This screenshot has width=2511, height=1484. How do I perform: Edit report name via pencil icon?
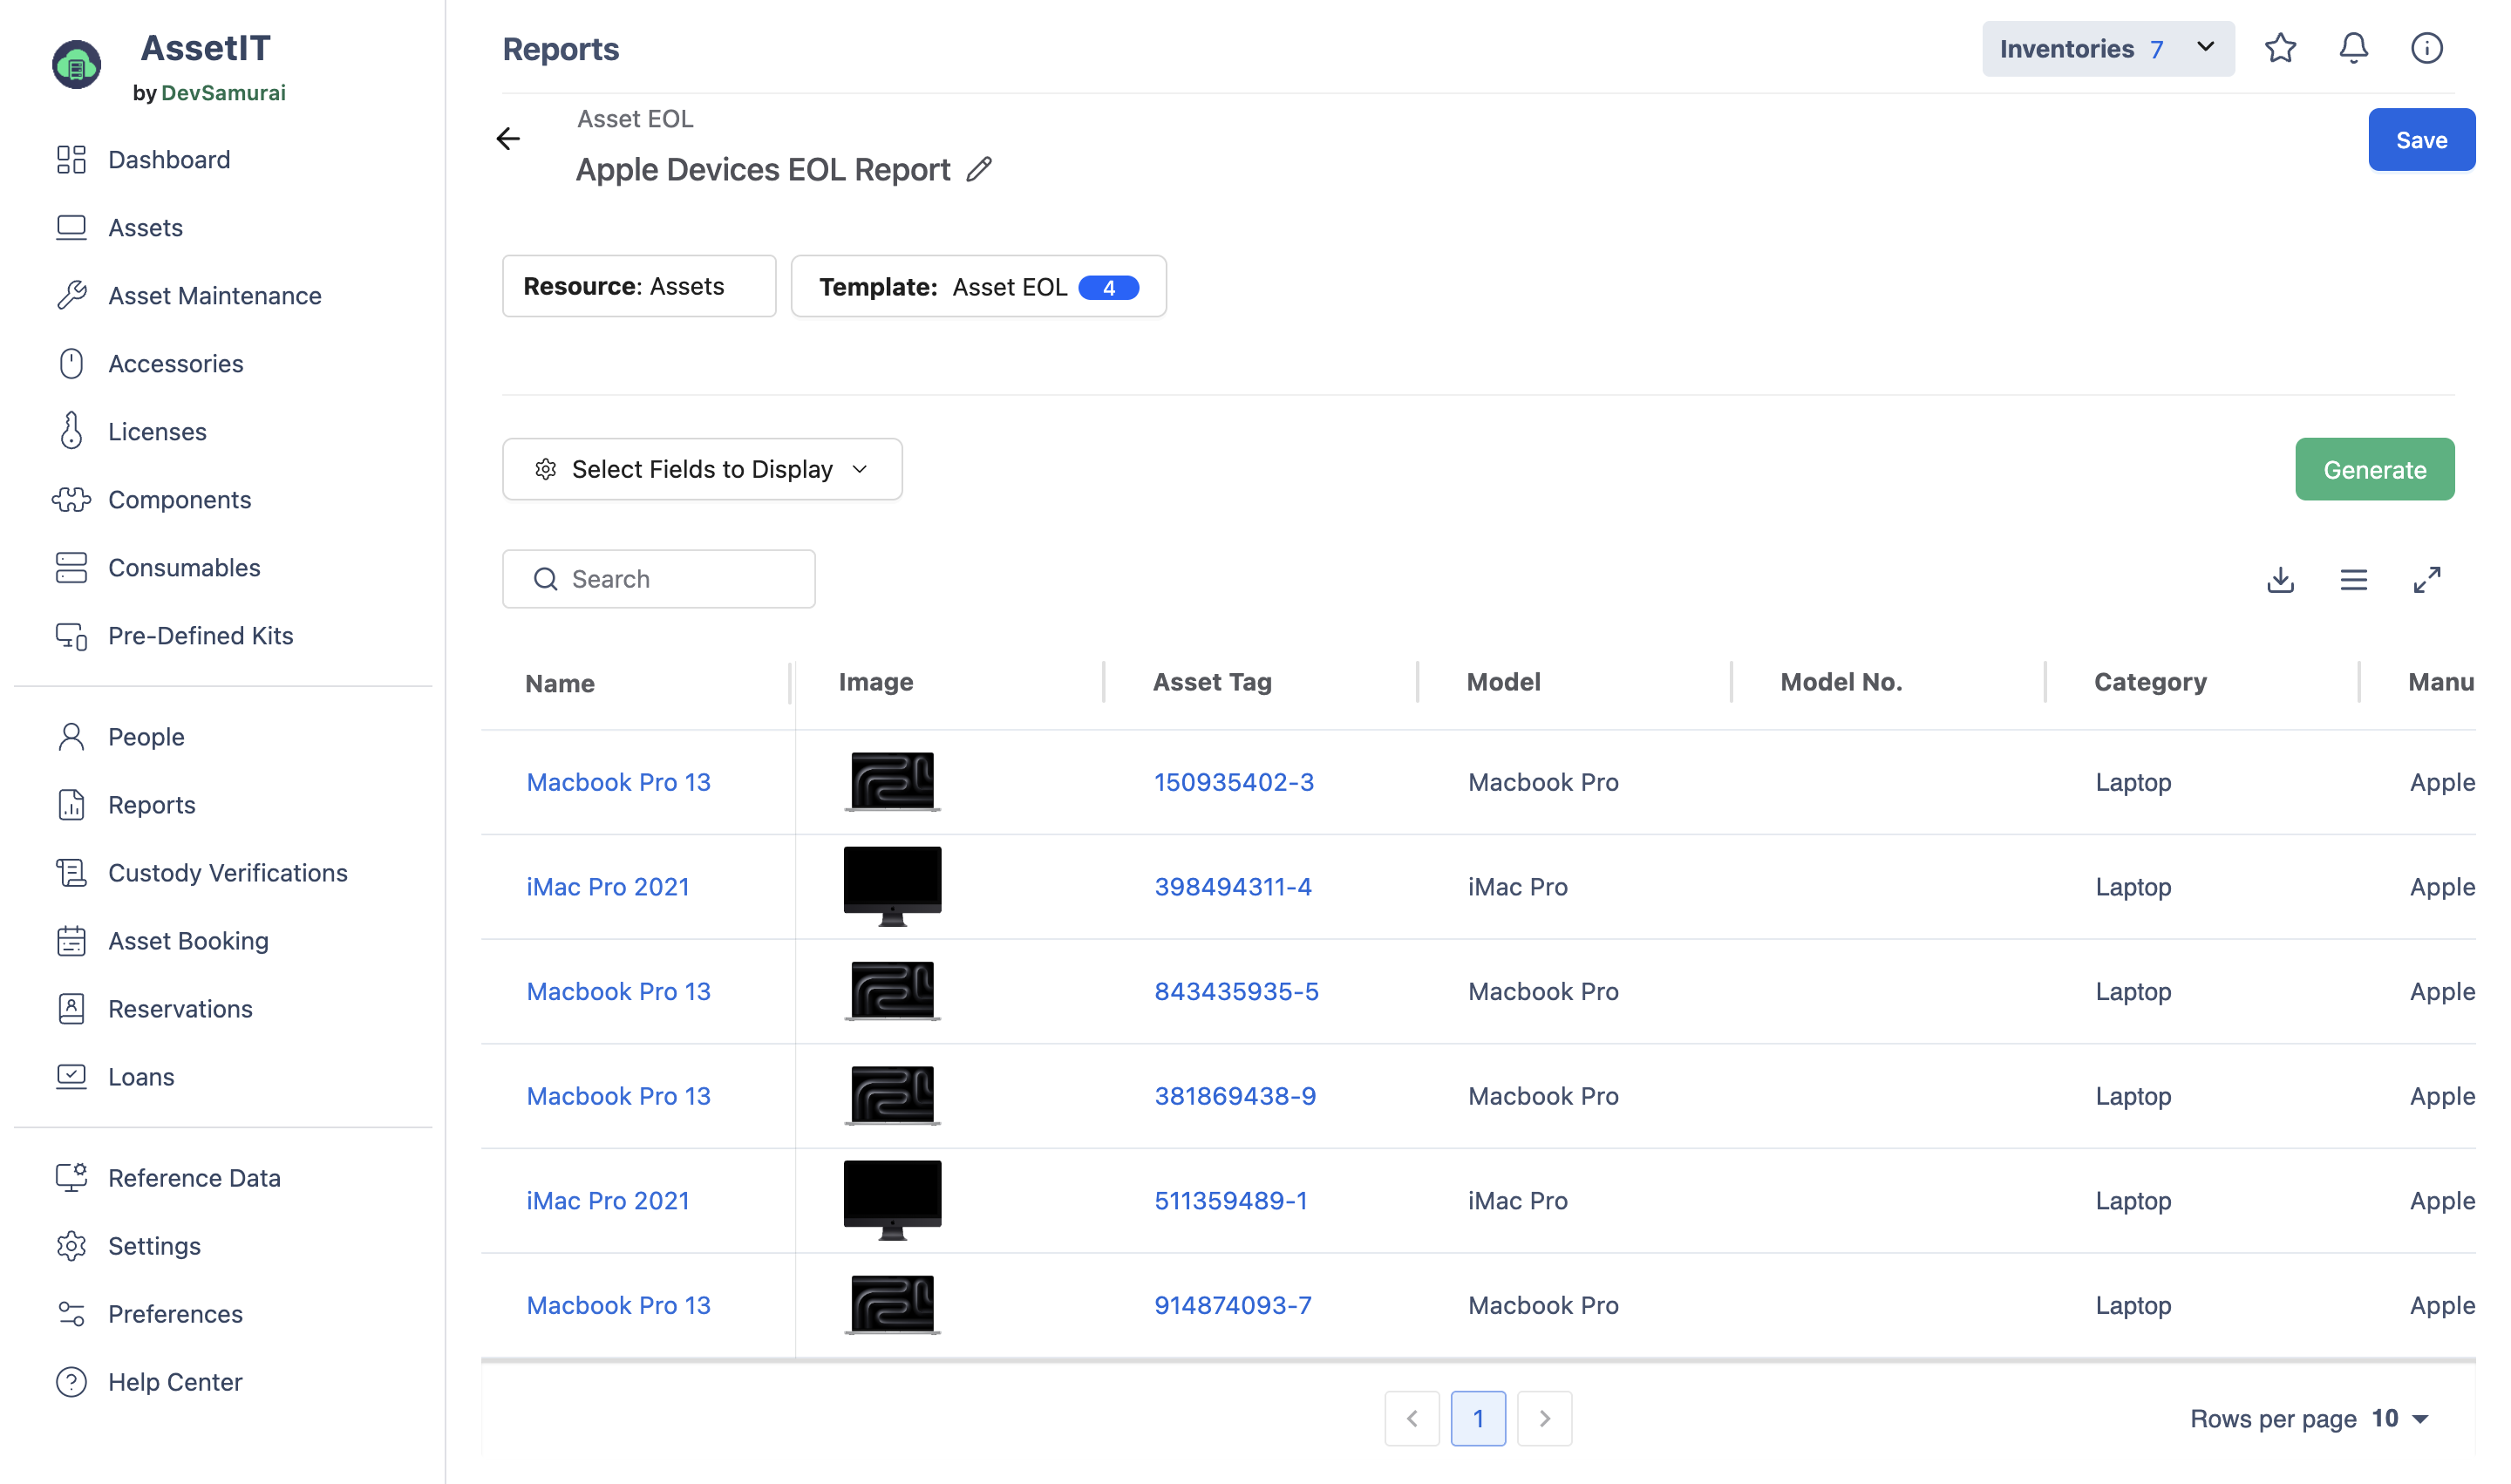979,170
